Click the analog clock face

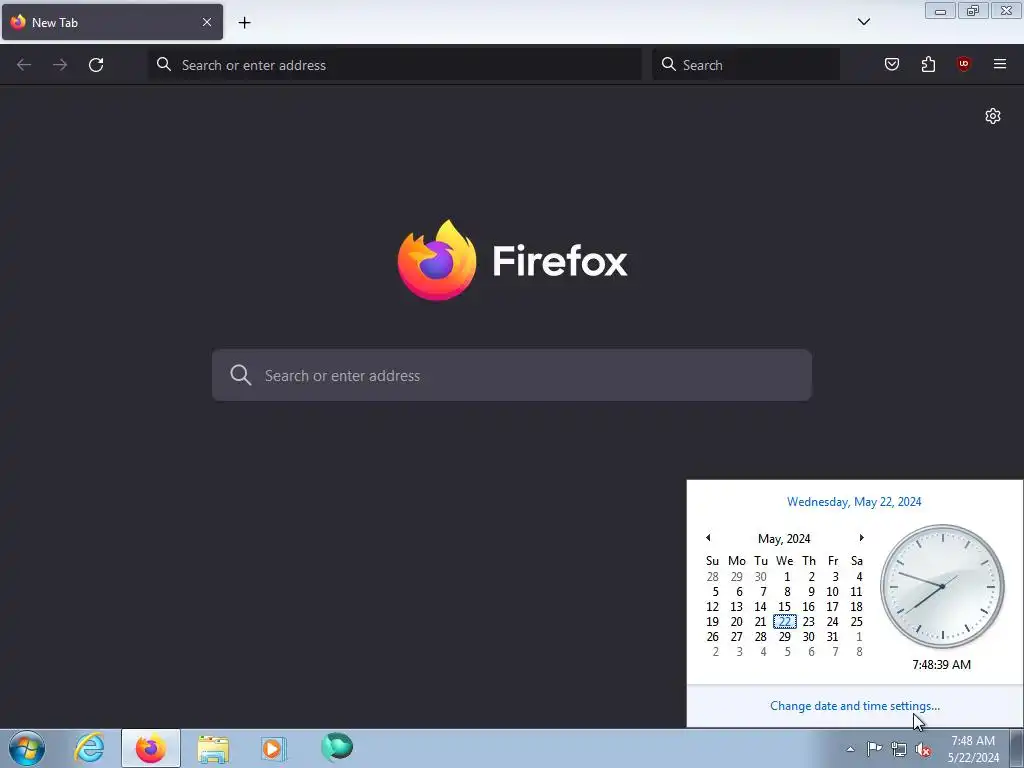(942, 586)
